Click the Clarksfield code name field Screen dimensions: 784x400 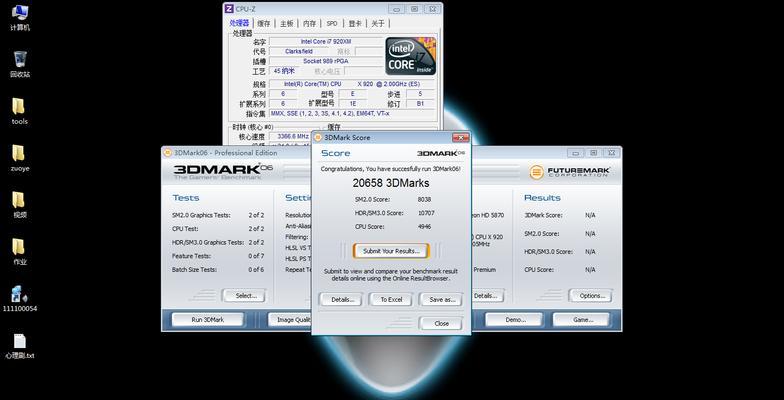[x=299, y=52]
